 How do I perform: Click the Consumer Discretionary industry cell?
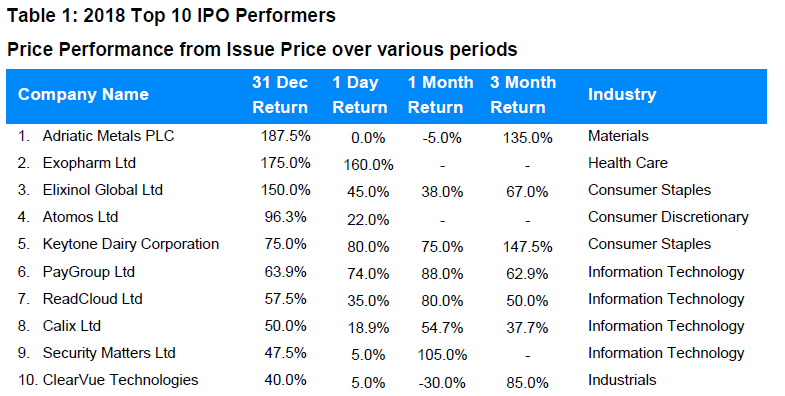tap(668, 217)
